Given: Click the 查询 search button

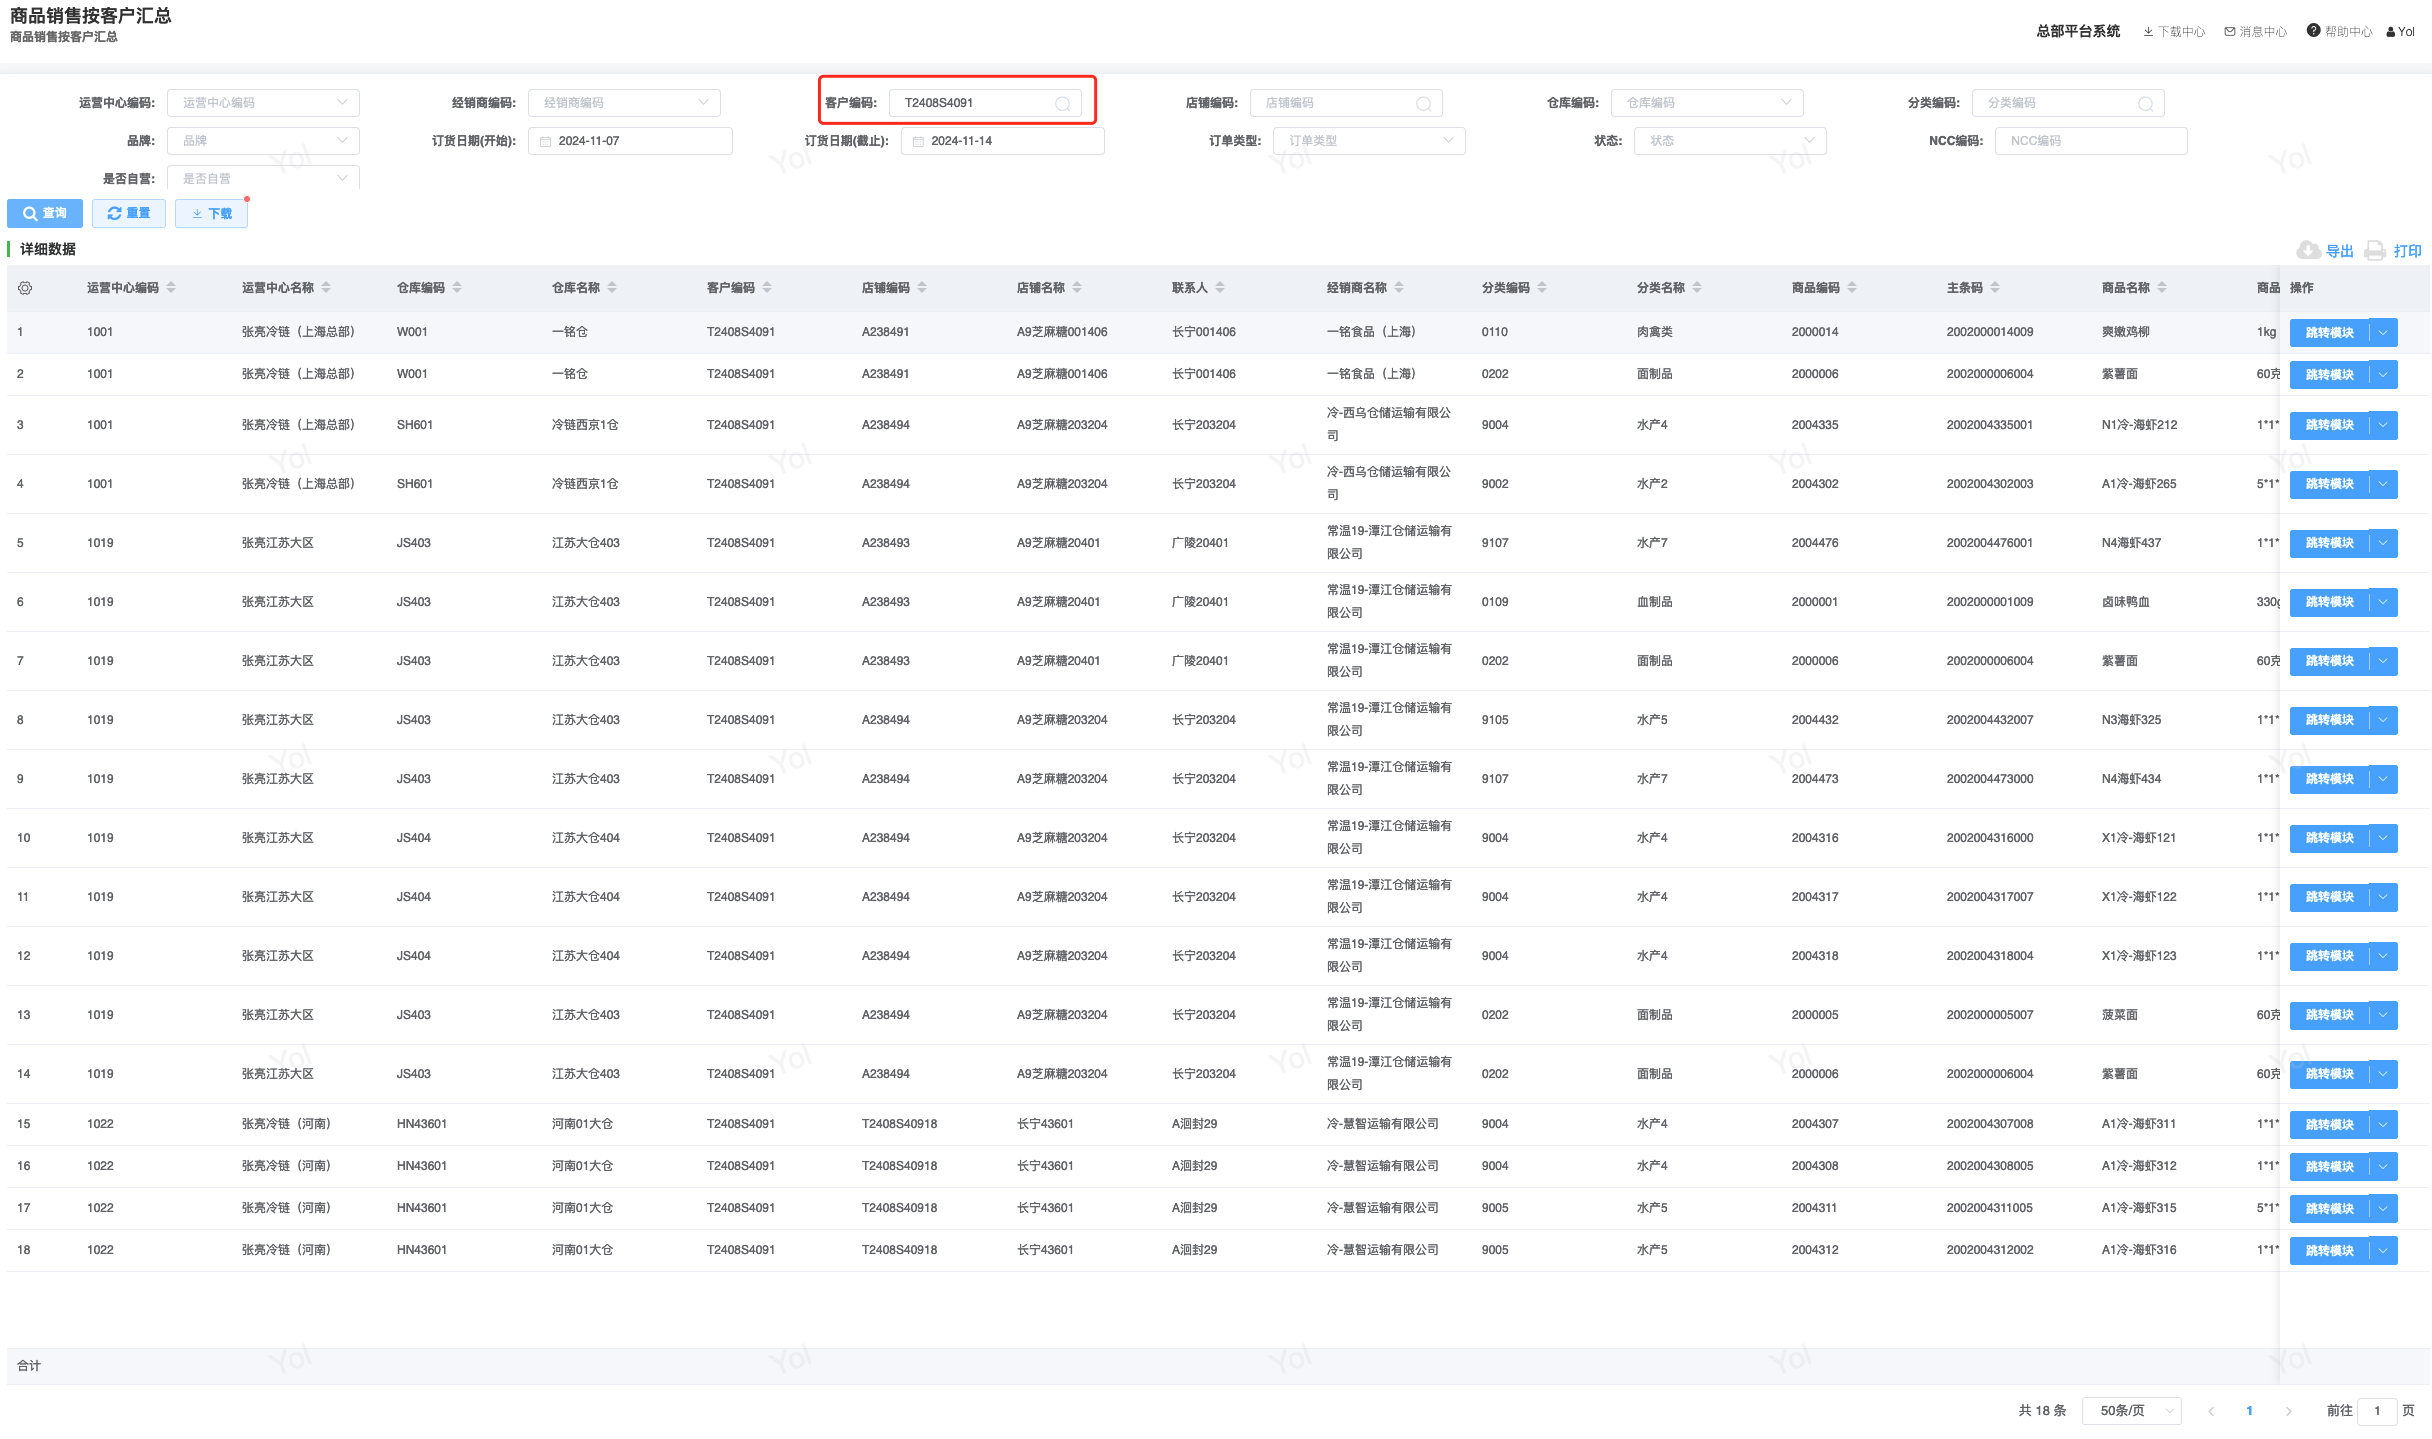Looking at the screenshot, I should tap(45, 213).
